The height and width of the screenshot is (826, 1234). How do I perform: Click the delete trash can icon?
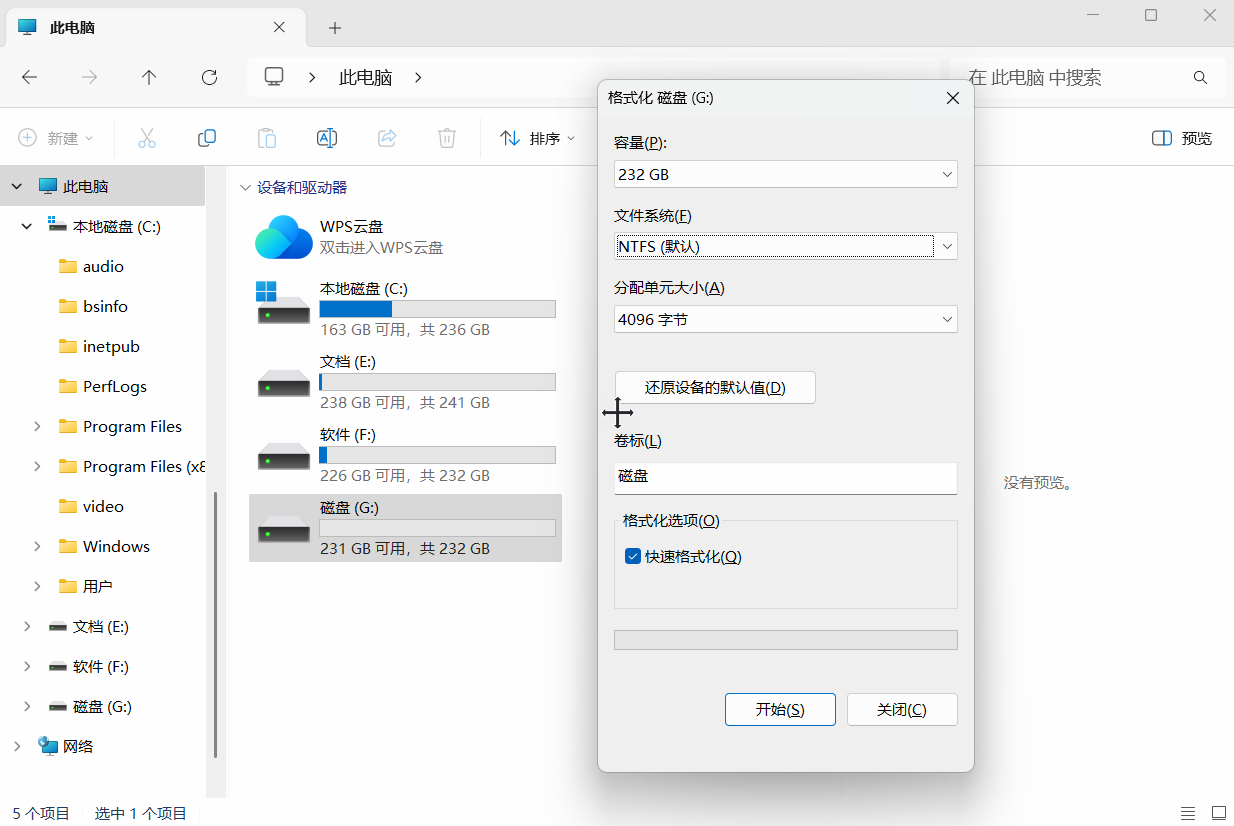pos(447,138)
